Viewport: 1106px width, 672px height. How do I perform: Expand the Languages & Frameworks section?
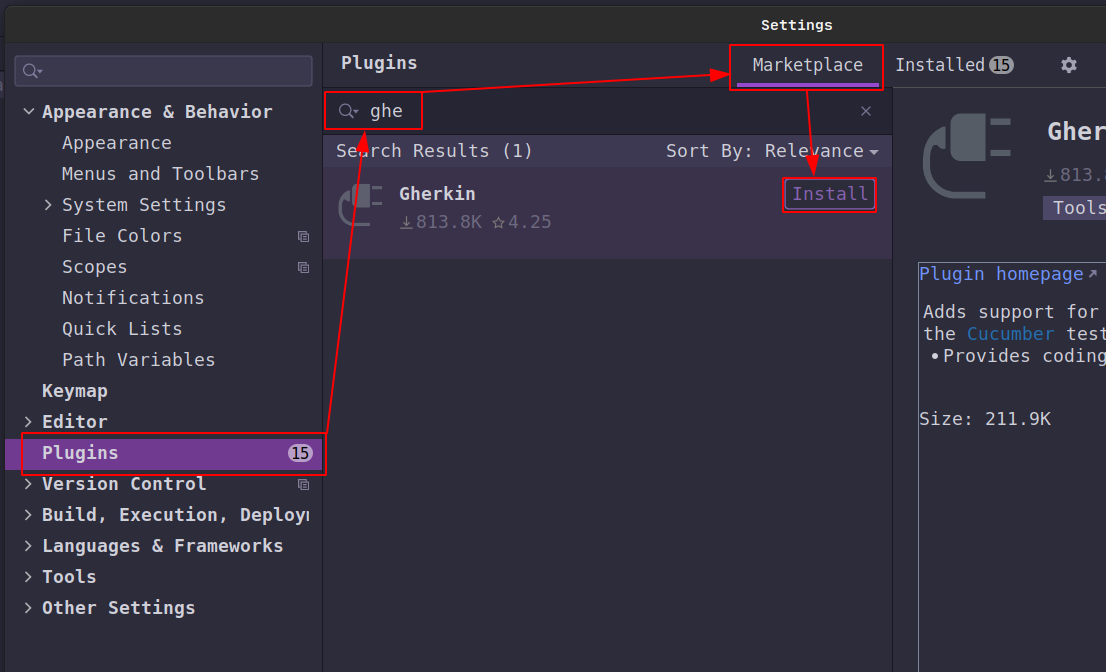[29, 546]
